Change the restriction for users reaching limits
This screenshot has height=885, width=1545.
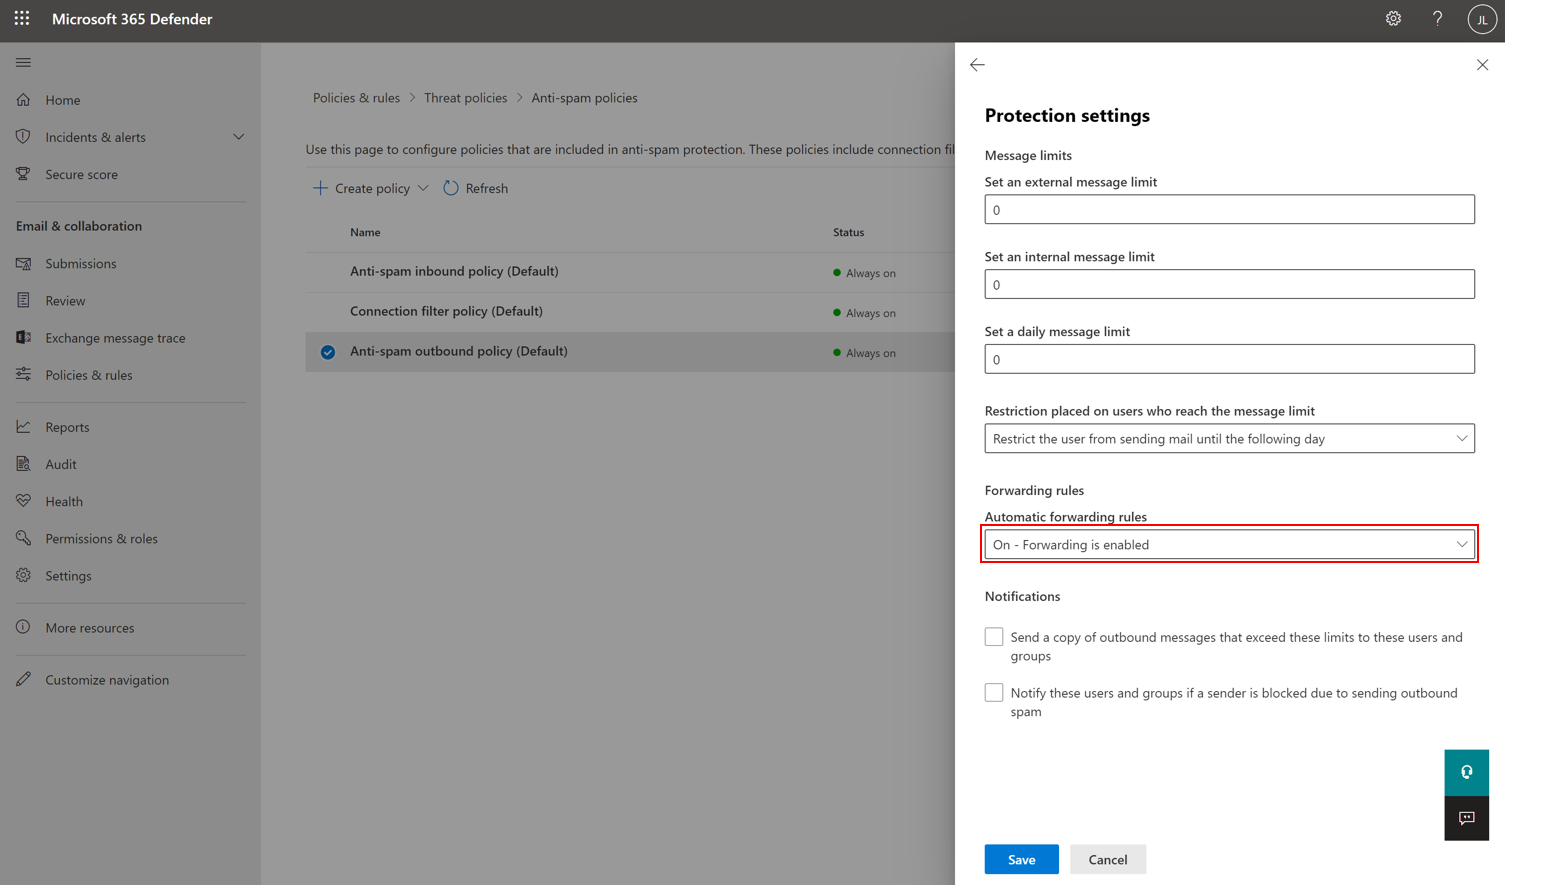point(1228,437)
